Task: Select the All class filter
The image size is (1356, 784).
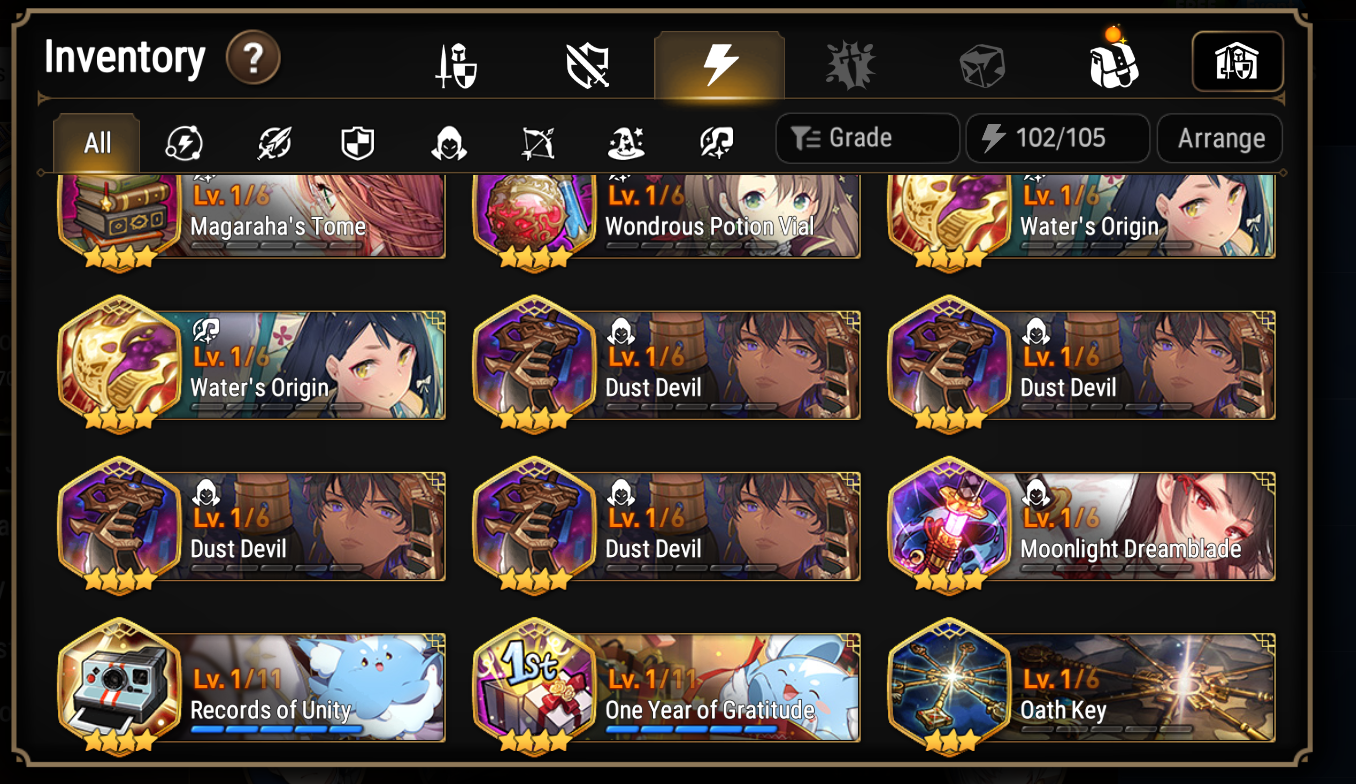Action: pyautogui.click(x=97, y=143)
